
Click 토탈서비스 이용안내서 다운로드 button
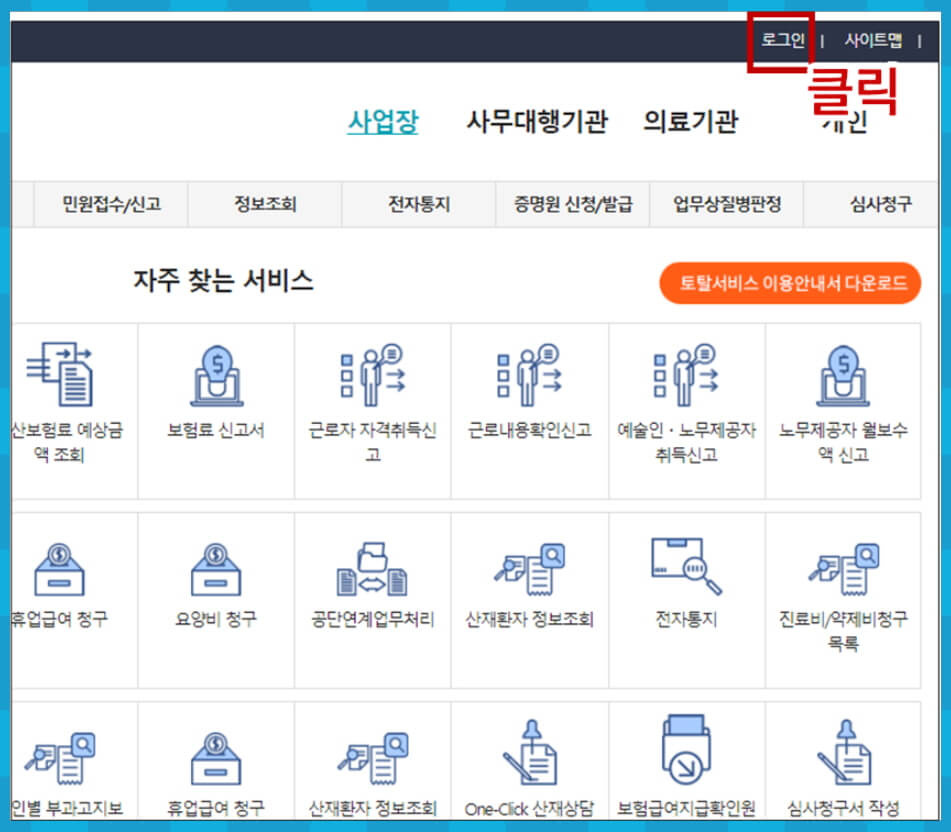click(x=790, y=283)
